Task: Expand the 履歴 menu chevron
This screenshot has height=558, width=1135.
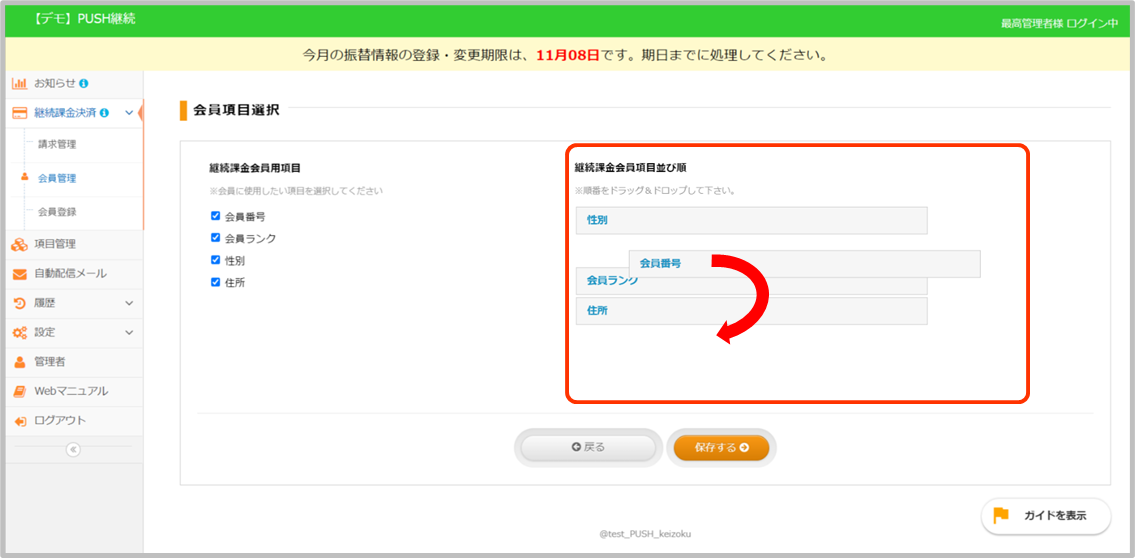Action: click(x=129, y=303)
